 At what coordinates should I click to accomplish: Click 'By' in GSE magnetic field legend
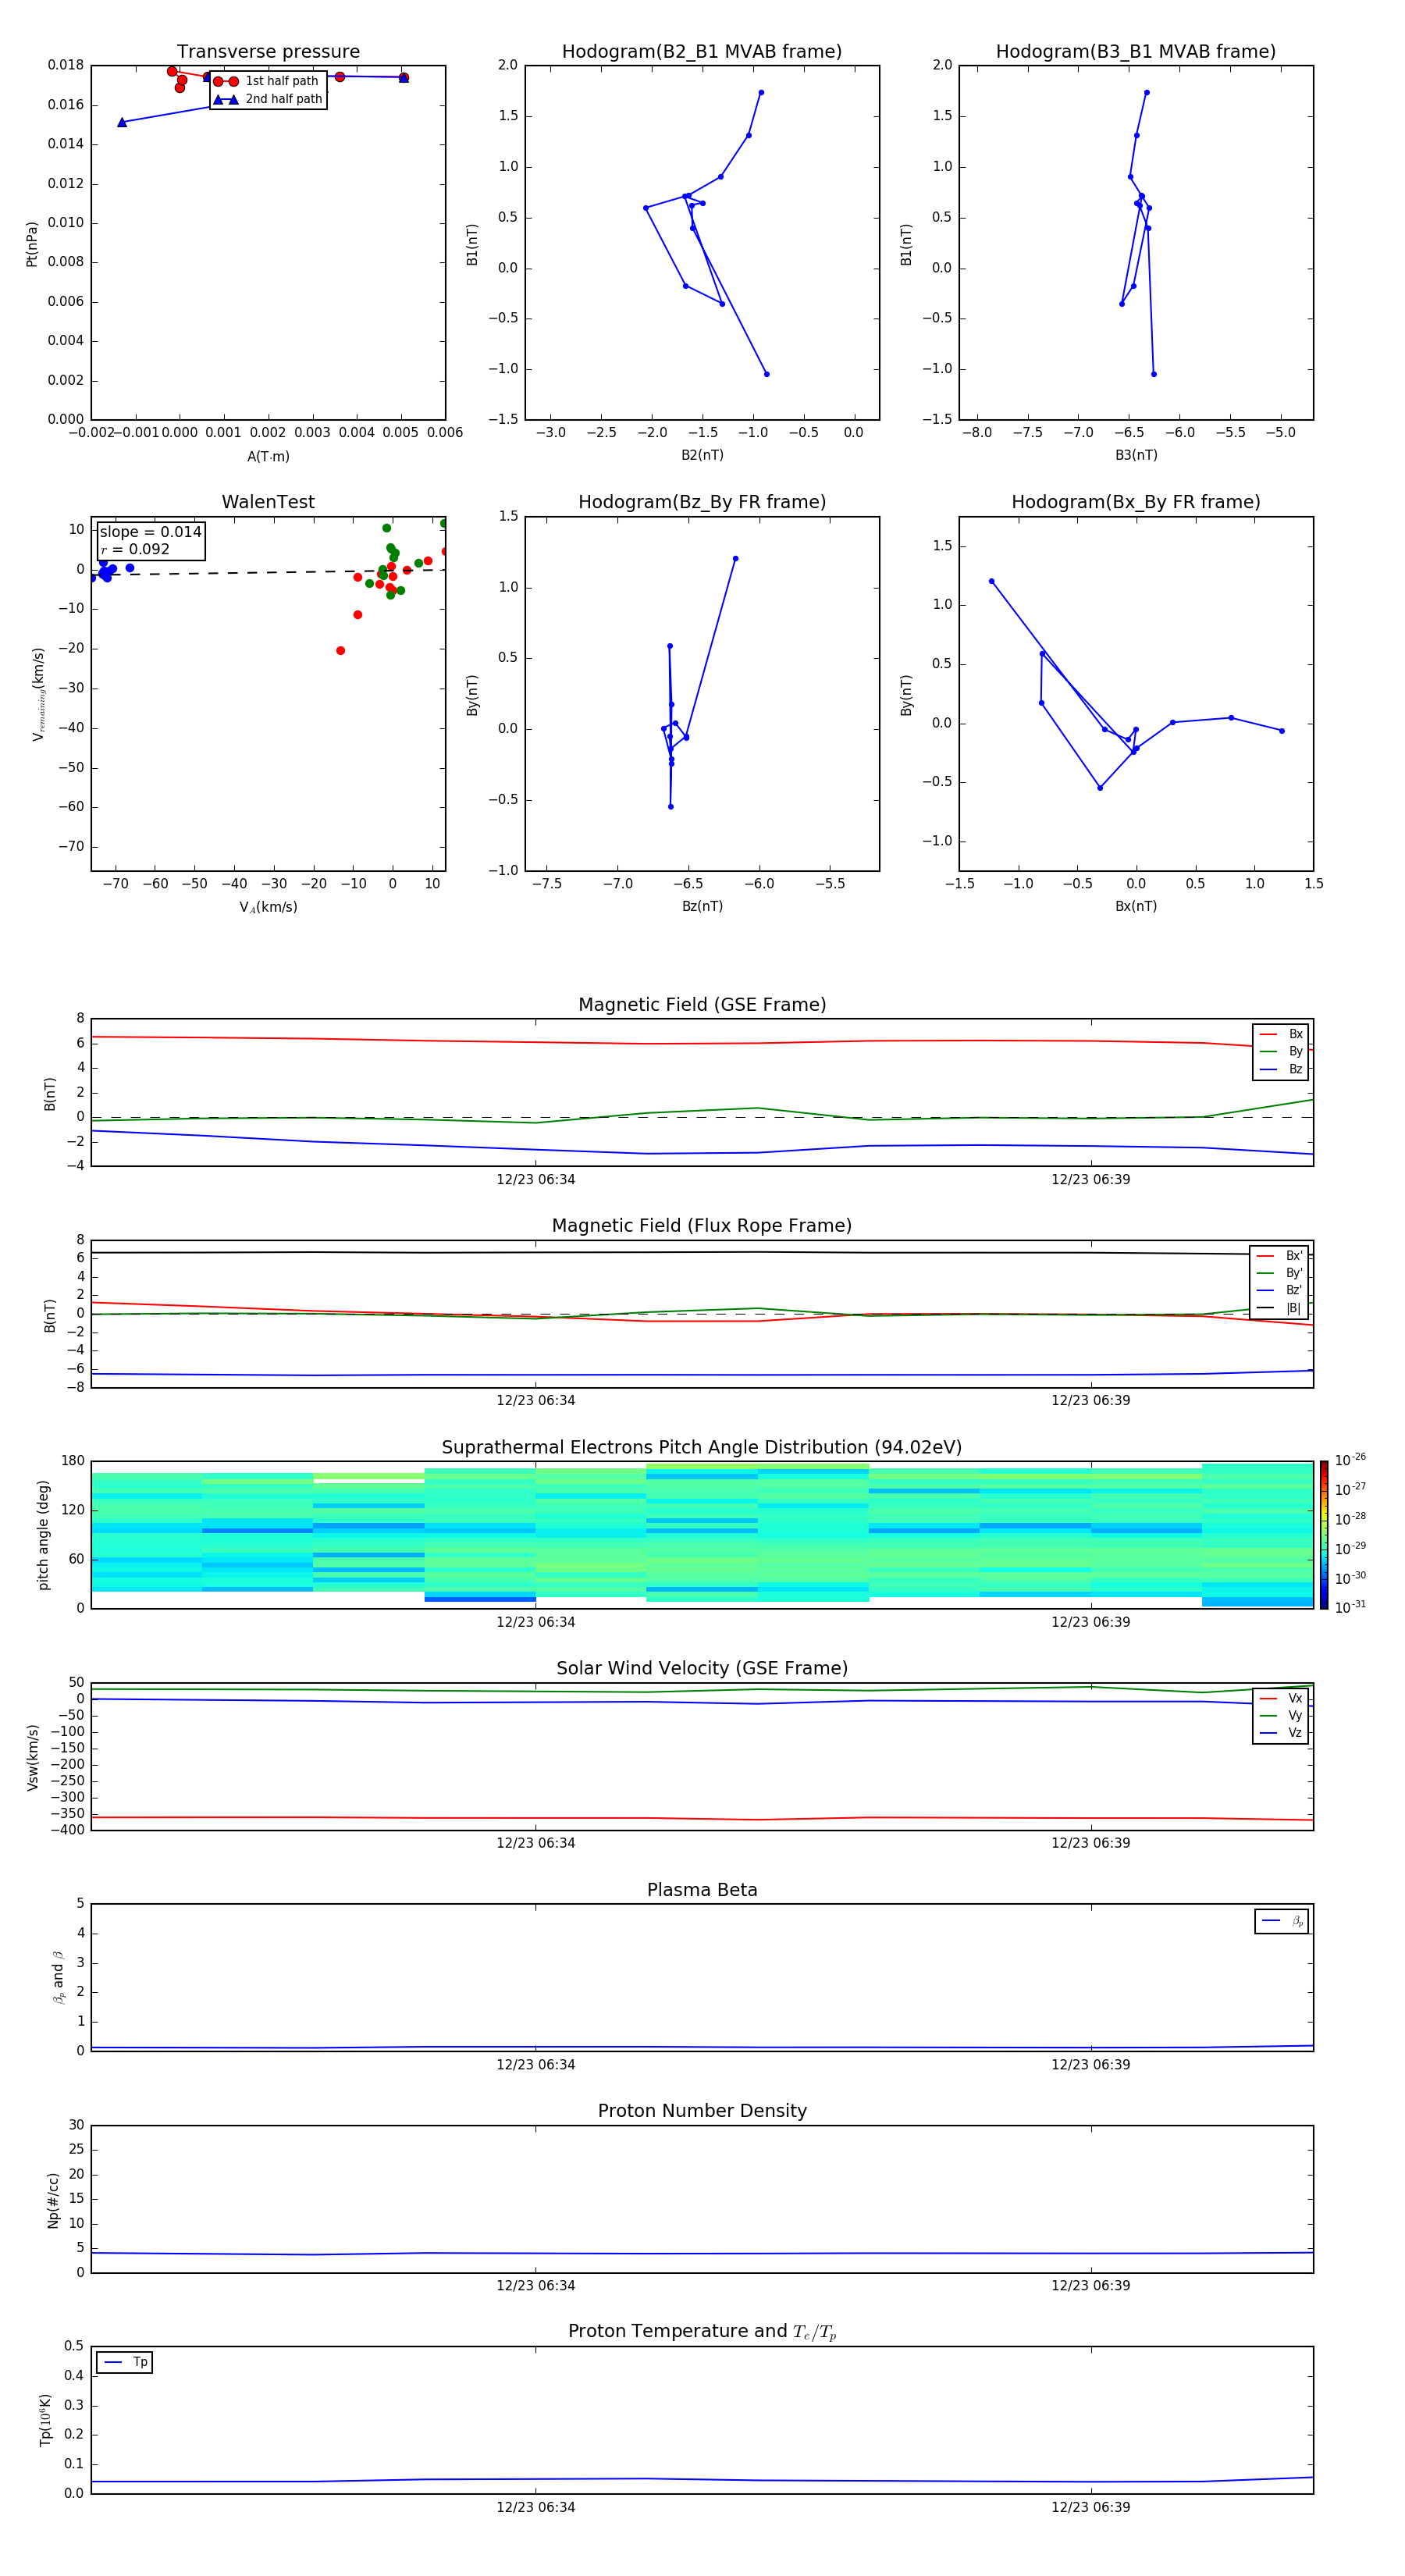coord(1295,1052)
